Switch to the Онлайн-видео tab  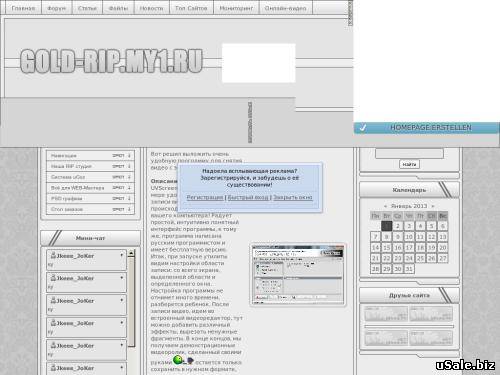click(x=285, y=8)
